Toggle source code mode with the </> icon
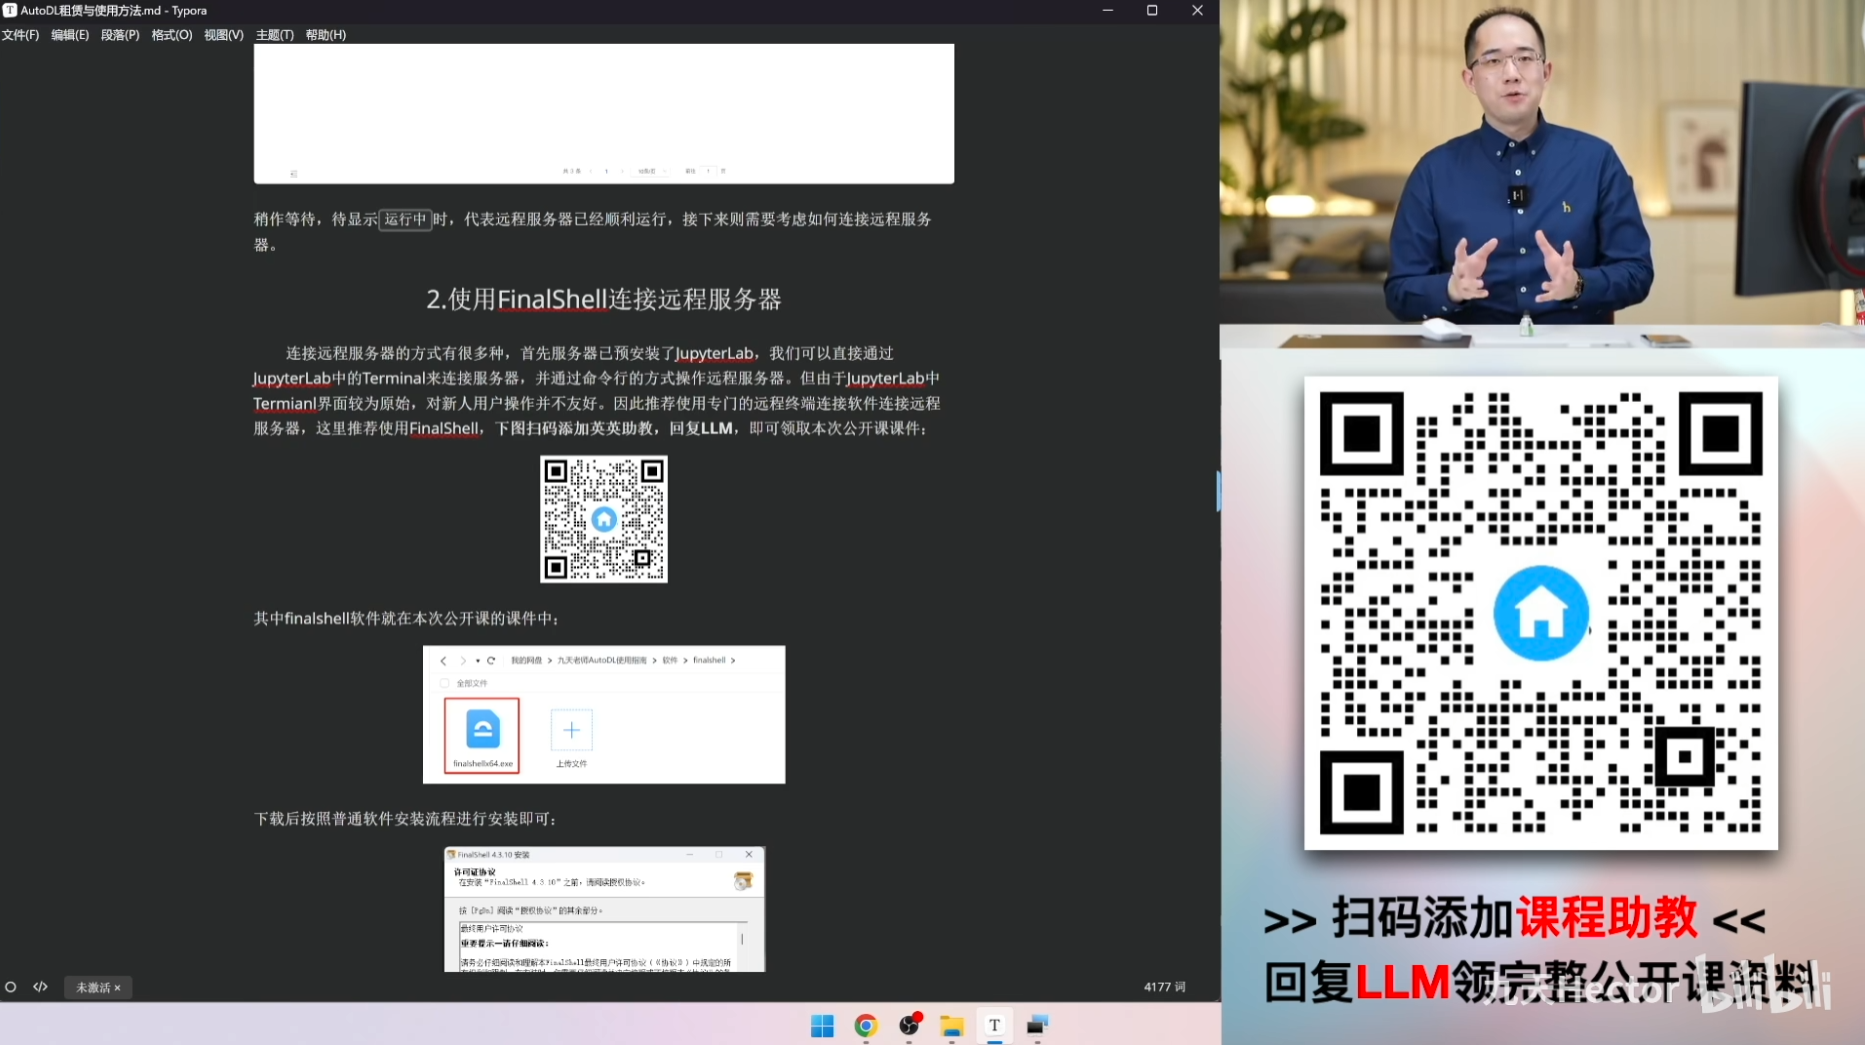 click(41, 987)
